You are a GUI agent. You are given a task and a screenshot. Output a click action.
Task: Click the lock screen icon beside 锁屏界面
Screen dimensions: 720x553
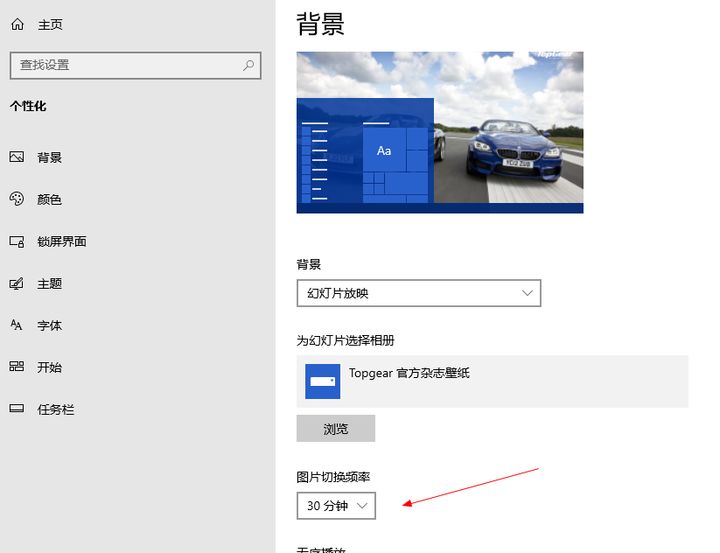(x=17, y=241)
